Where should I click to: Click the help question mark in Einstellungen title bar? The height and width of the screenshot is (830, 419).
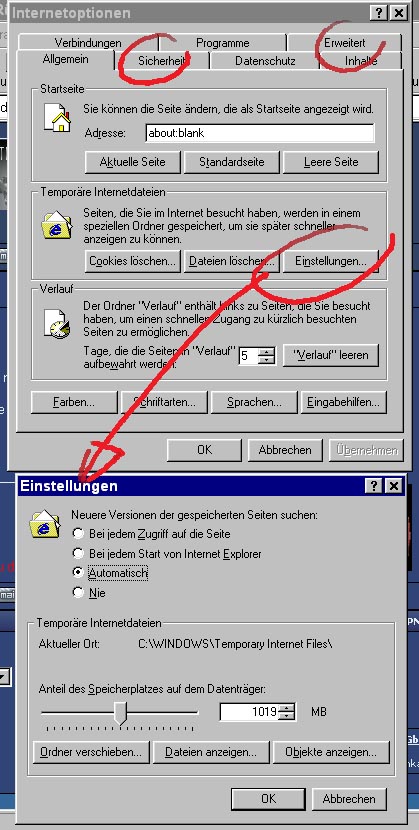click(374, 486)
